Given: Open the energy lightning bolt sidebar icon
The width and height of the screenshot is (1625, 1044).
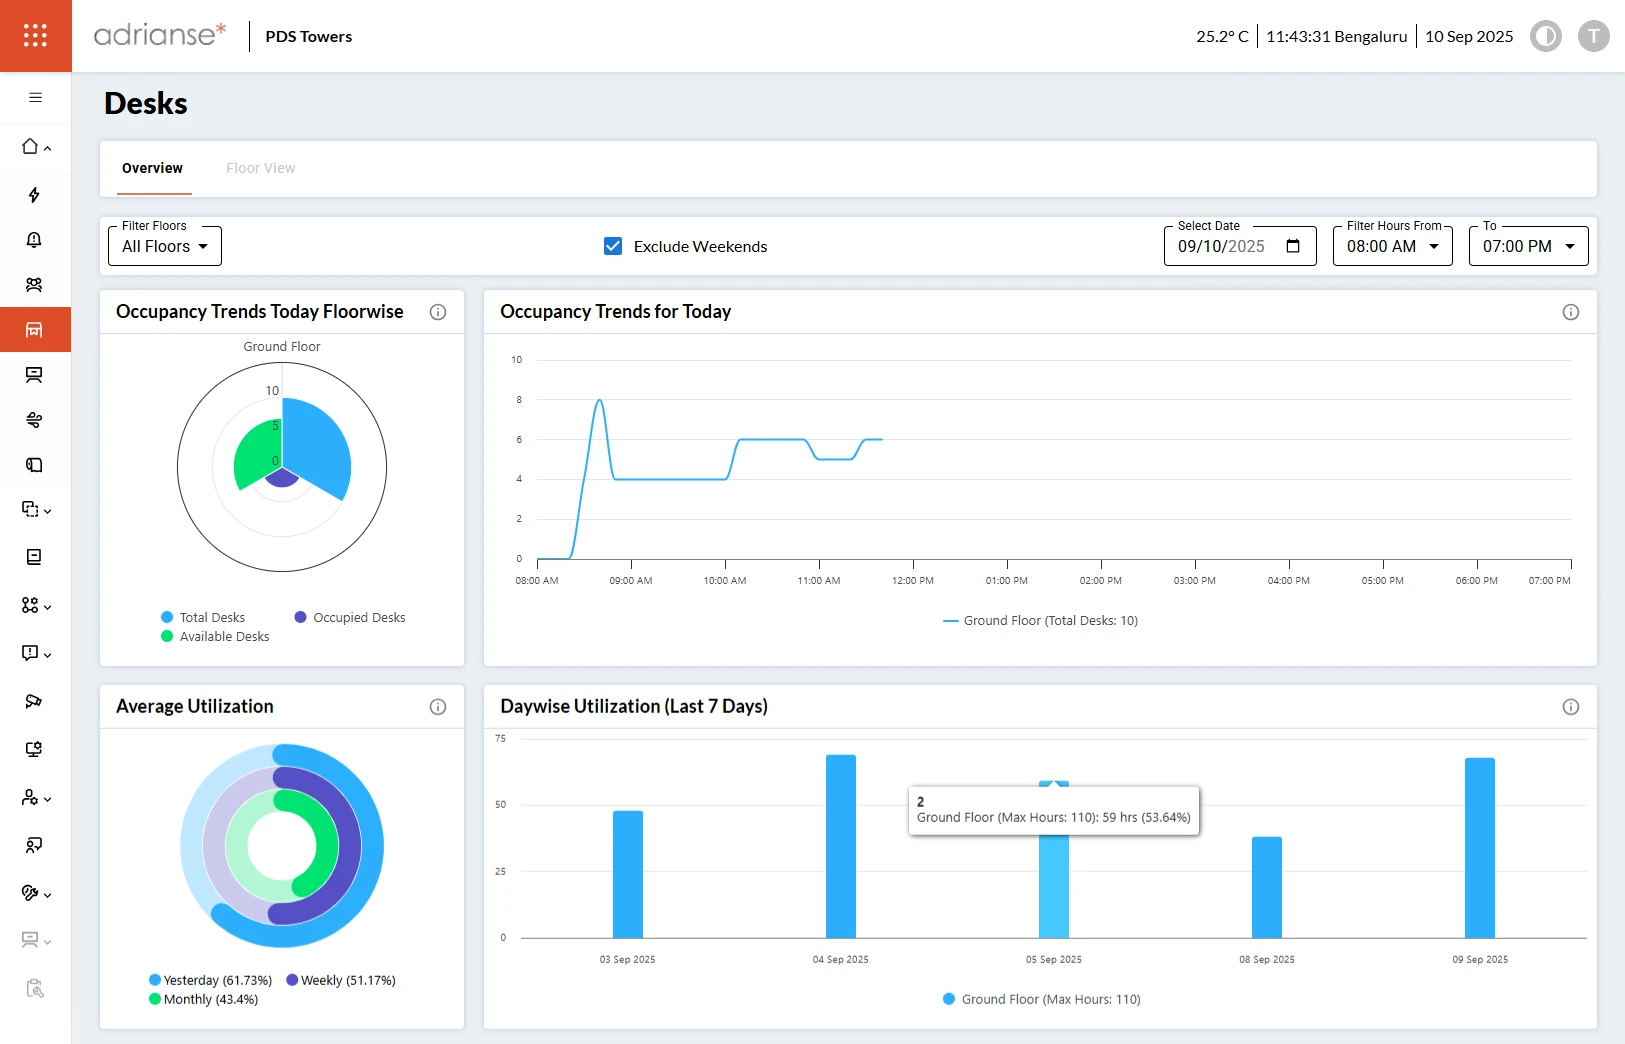Looking at the screenshot, I should [x=35, y=195].
